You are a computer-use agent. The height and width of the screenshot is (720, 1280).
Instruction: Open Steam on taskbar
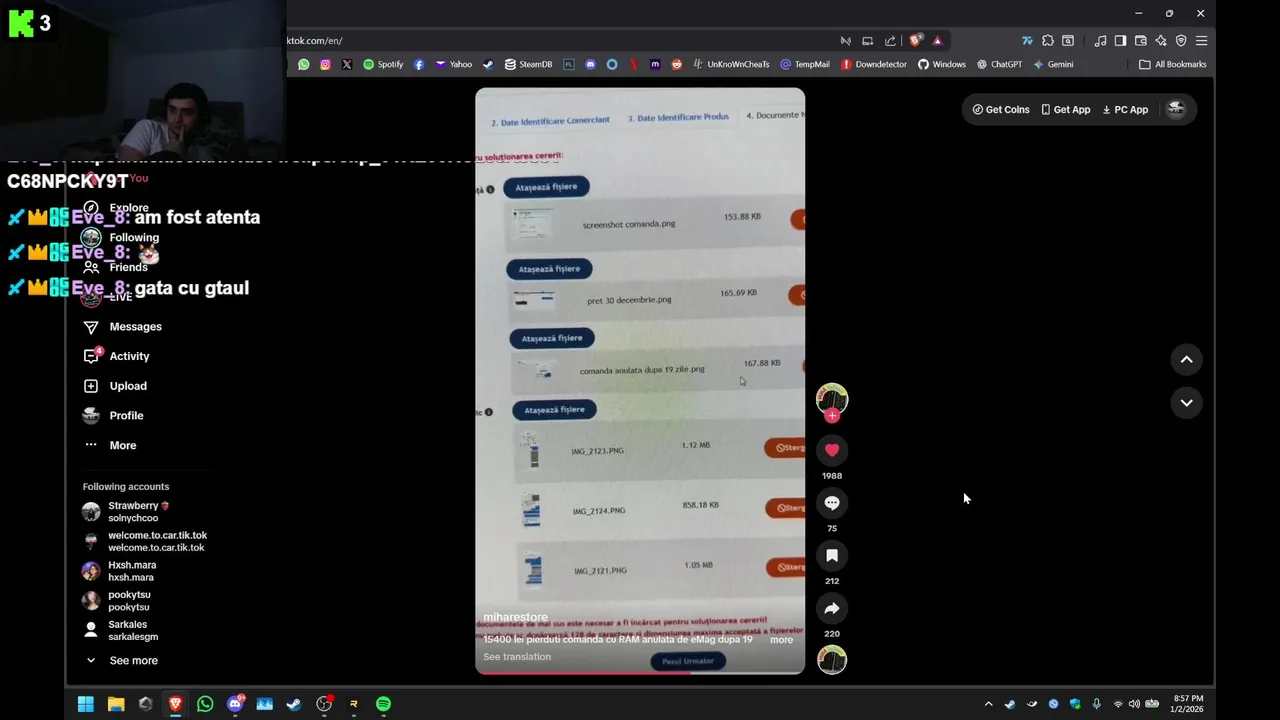click(x=294, y=704)
